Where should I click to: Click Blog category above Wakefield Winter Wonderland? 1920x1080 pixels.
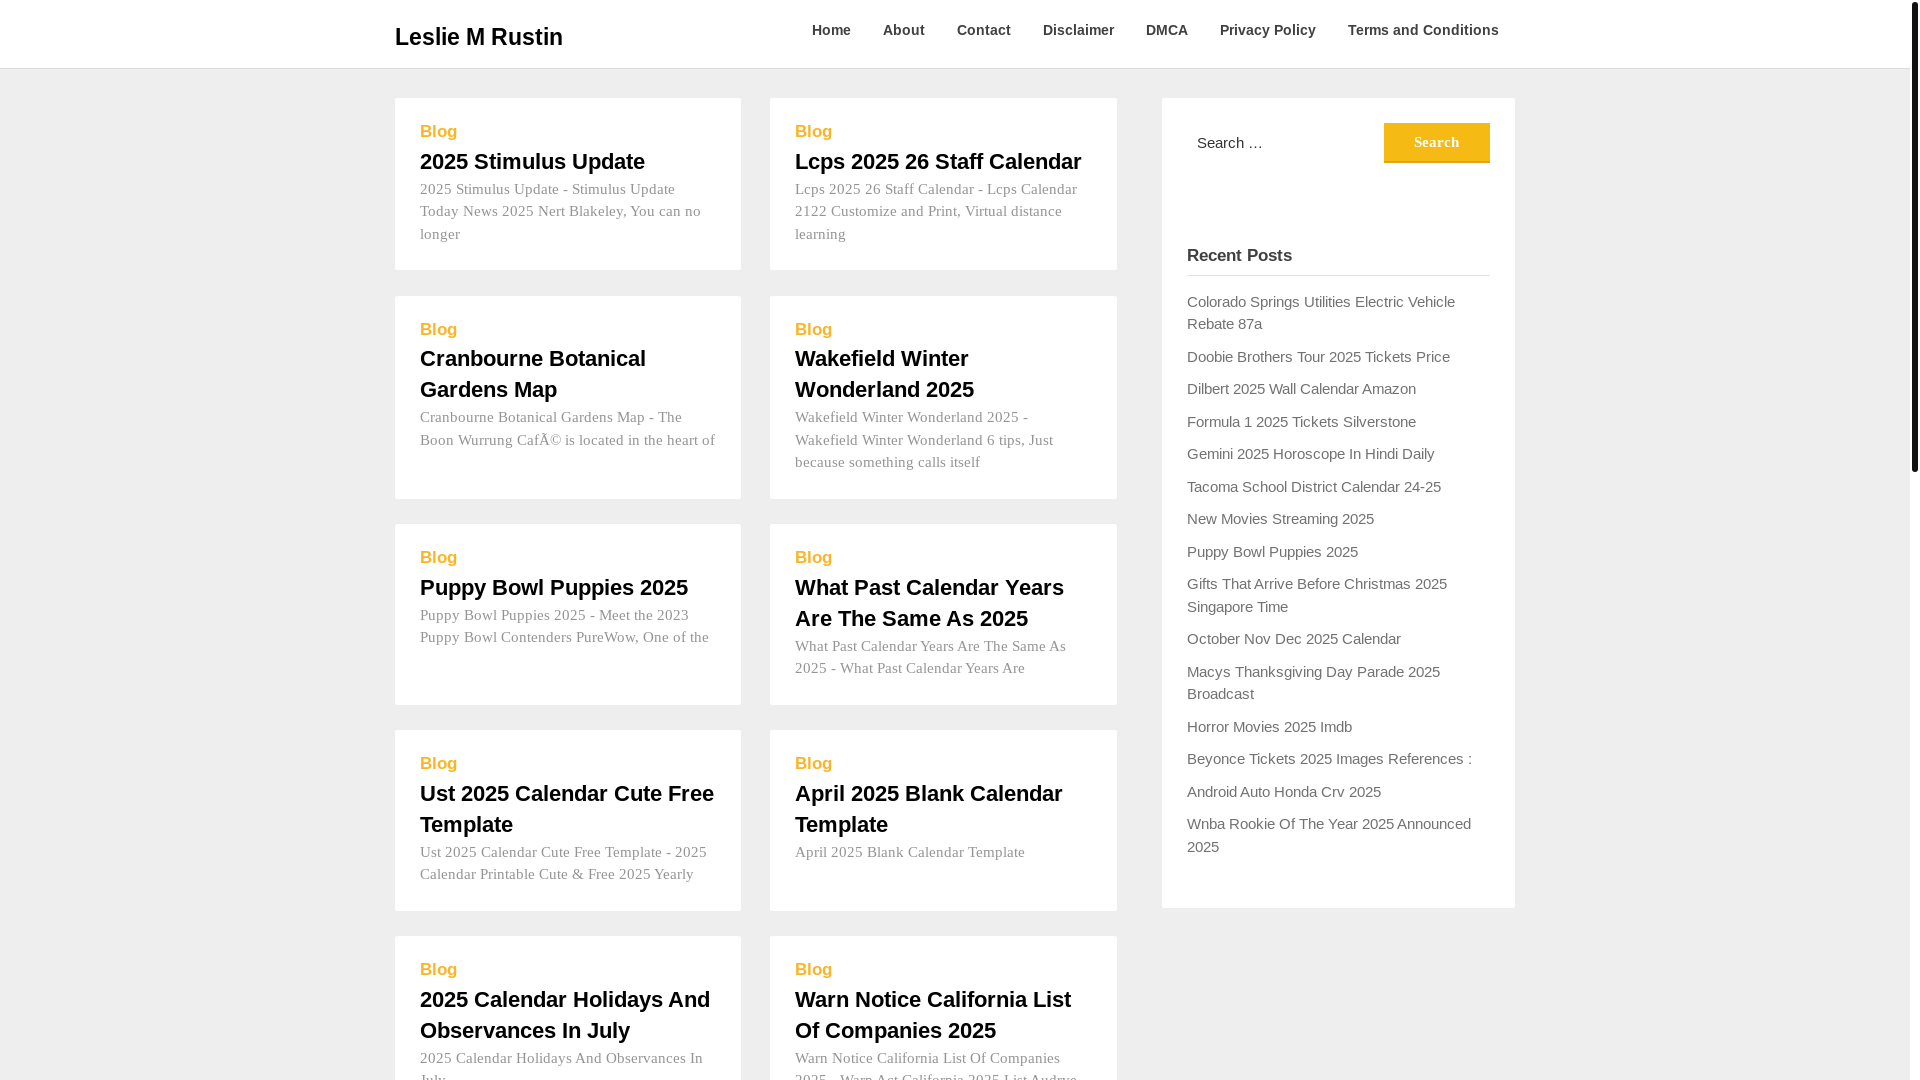click(x=813, y=330)
